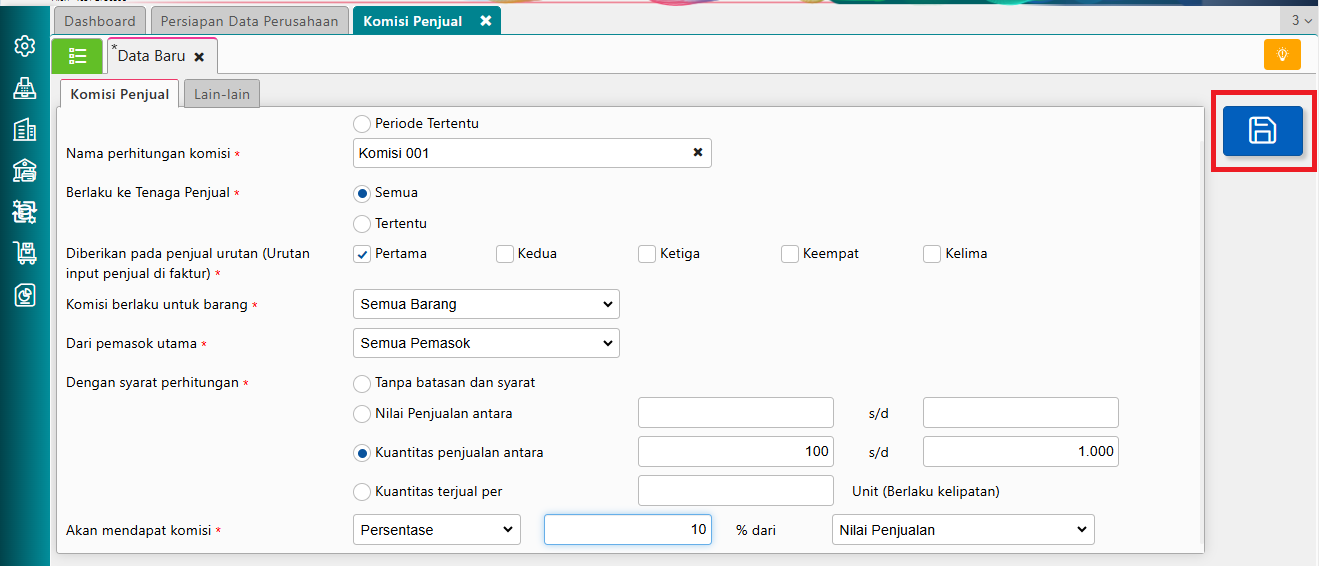Check the Ketiga checkbox
The image size is (1325, 566).
[647, 254]
